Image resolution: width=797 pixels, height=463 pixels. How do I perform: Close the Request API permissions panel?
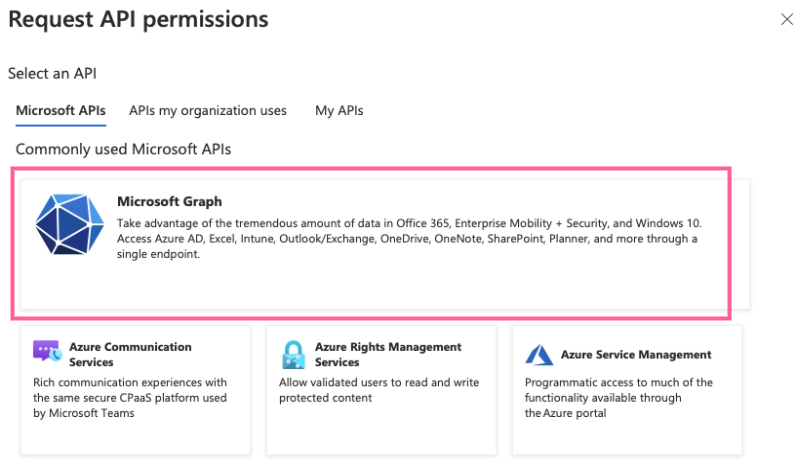point(783,19)
